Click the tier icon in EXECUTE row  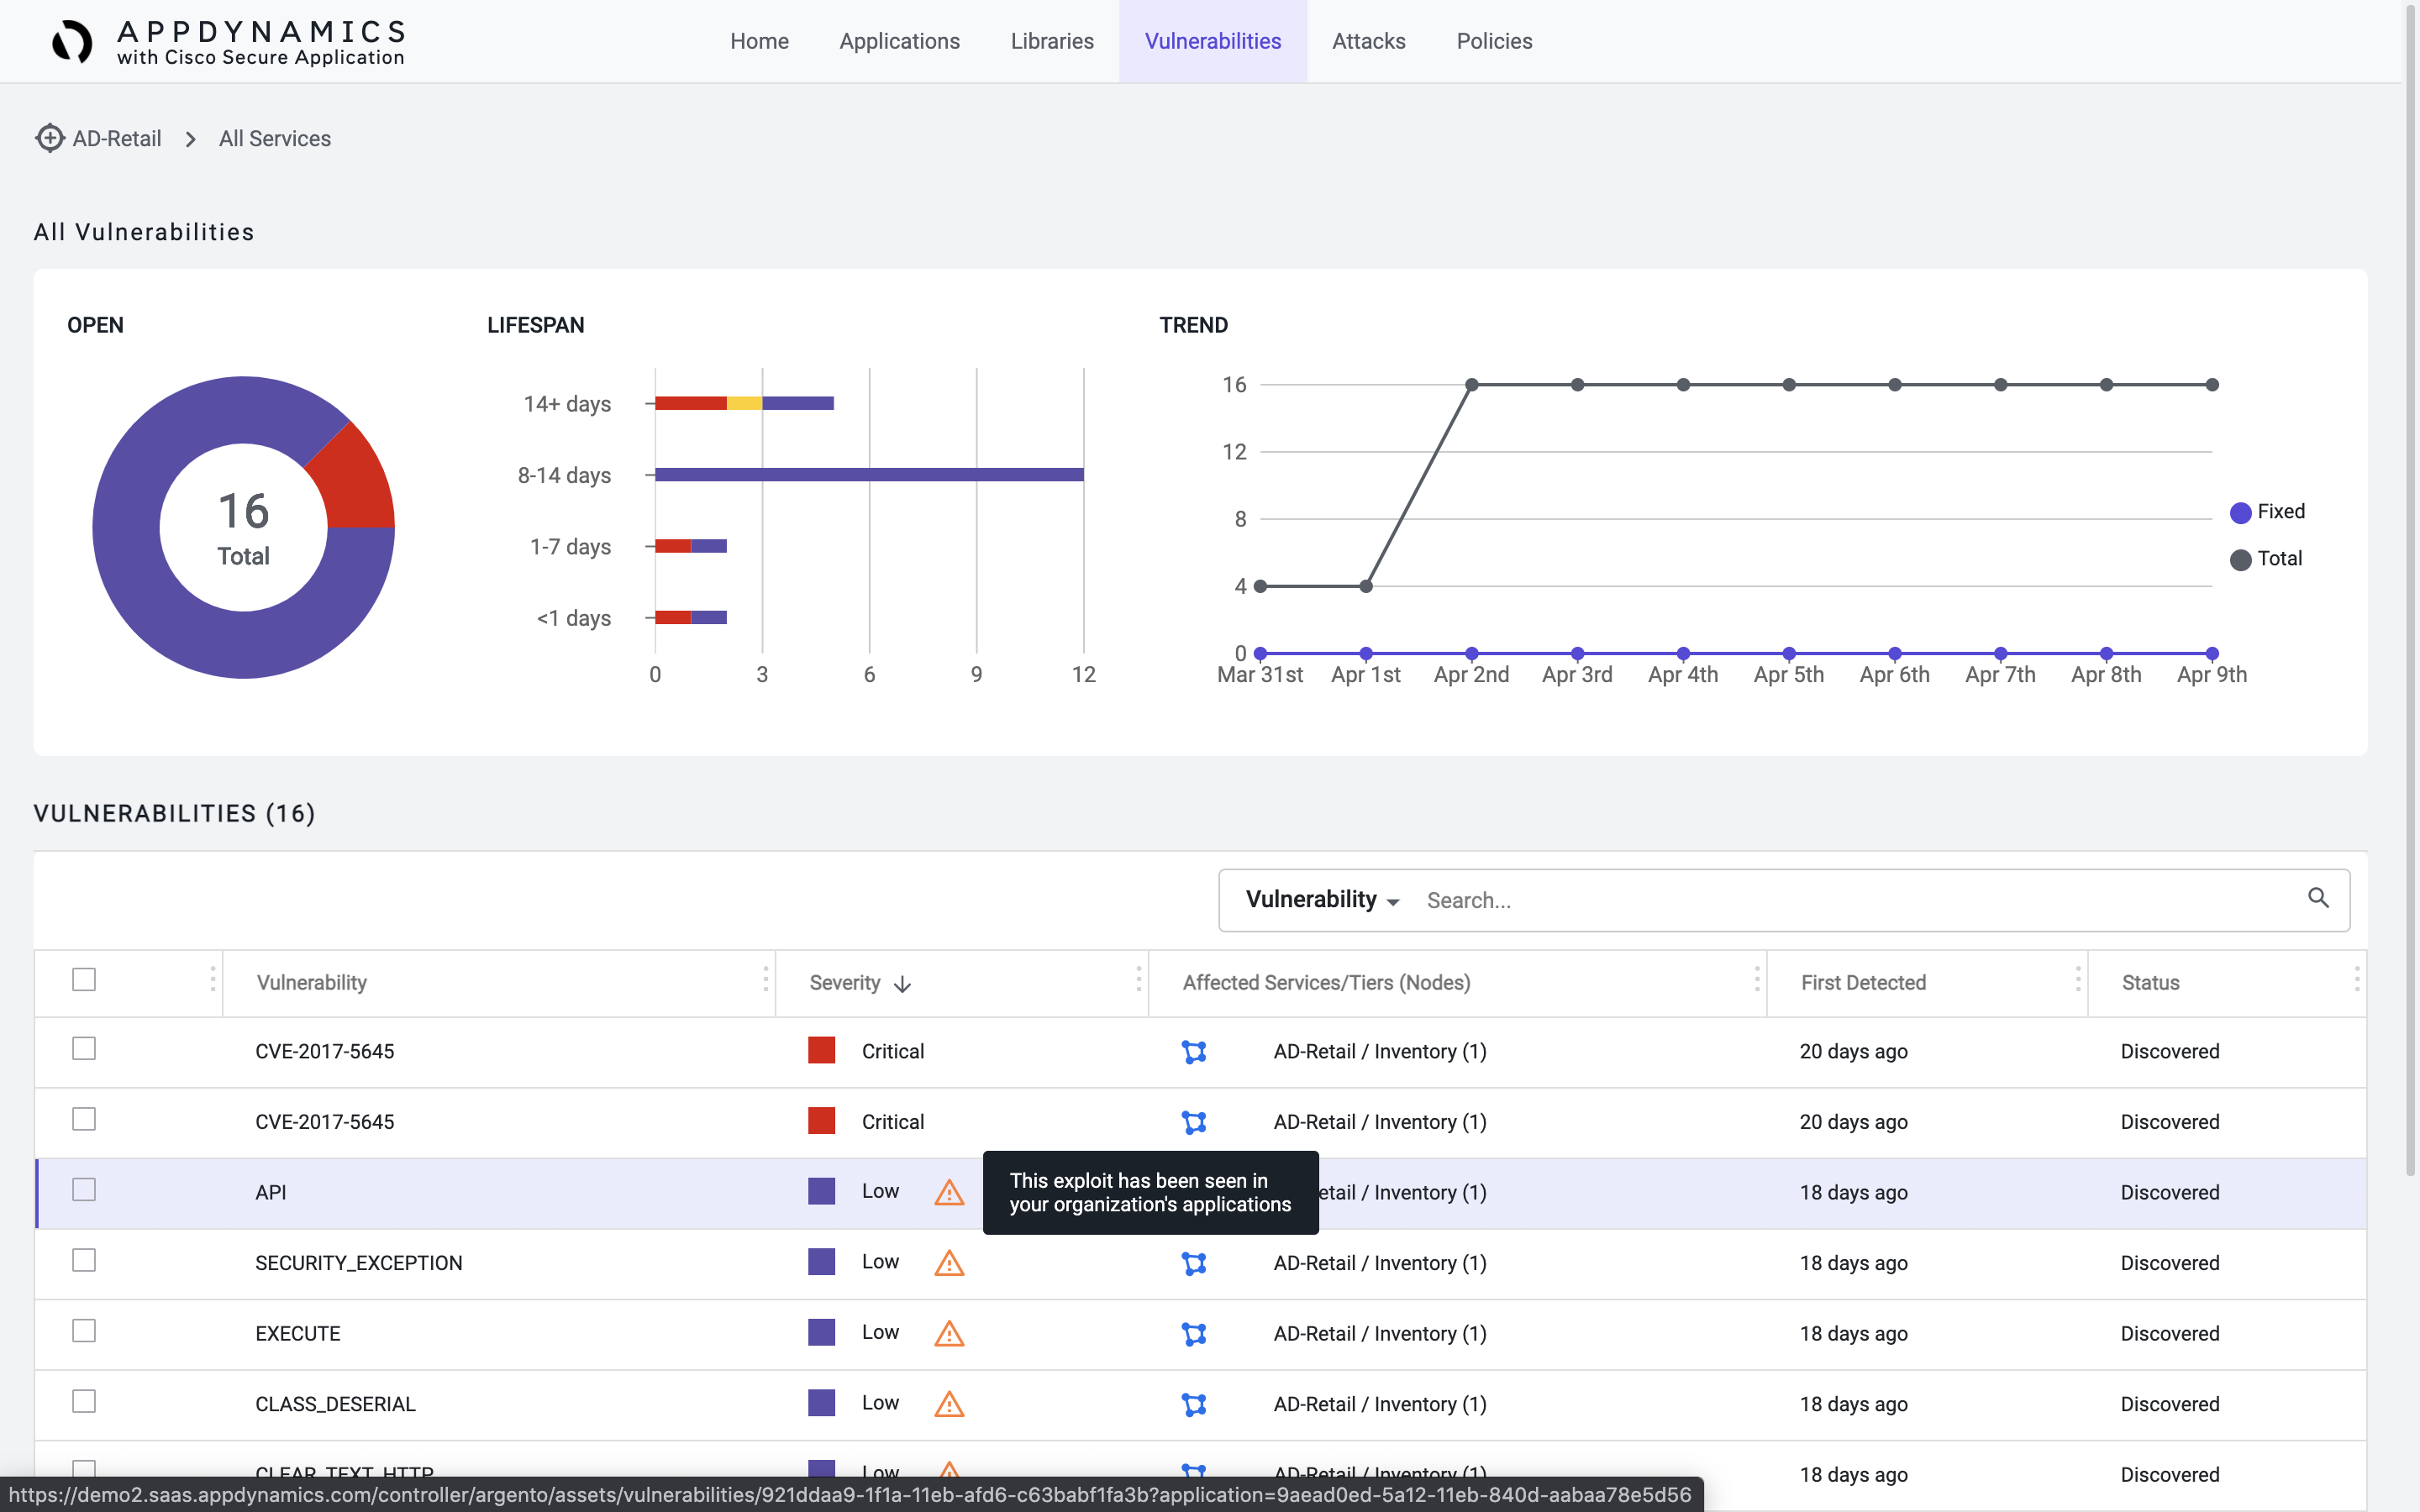1194,1334
